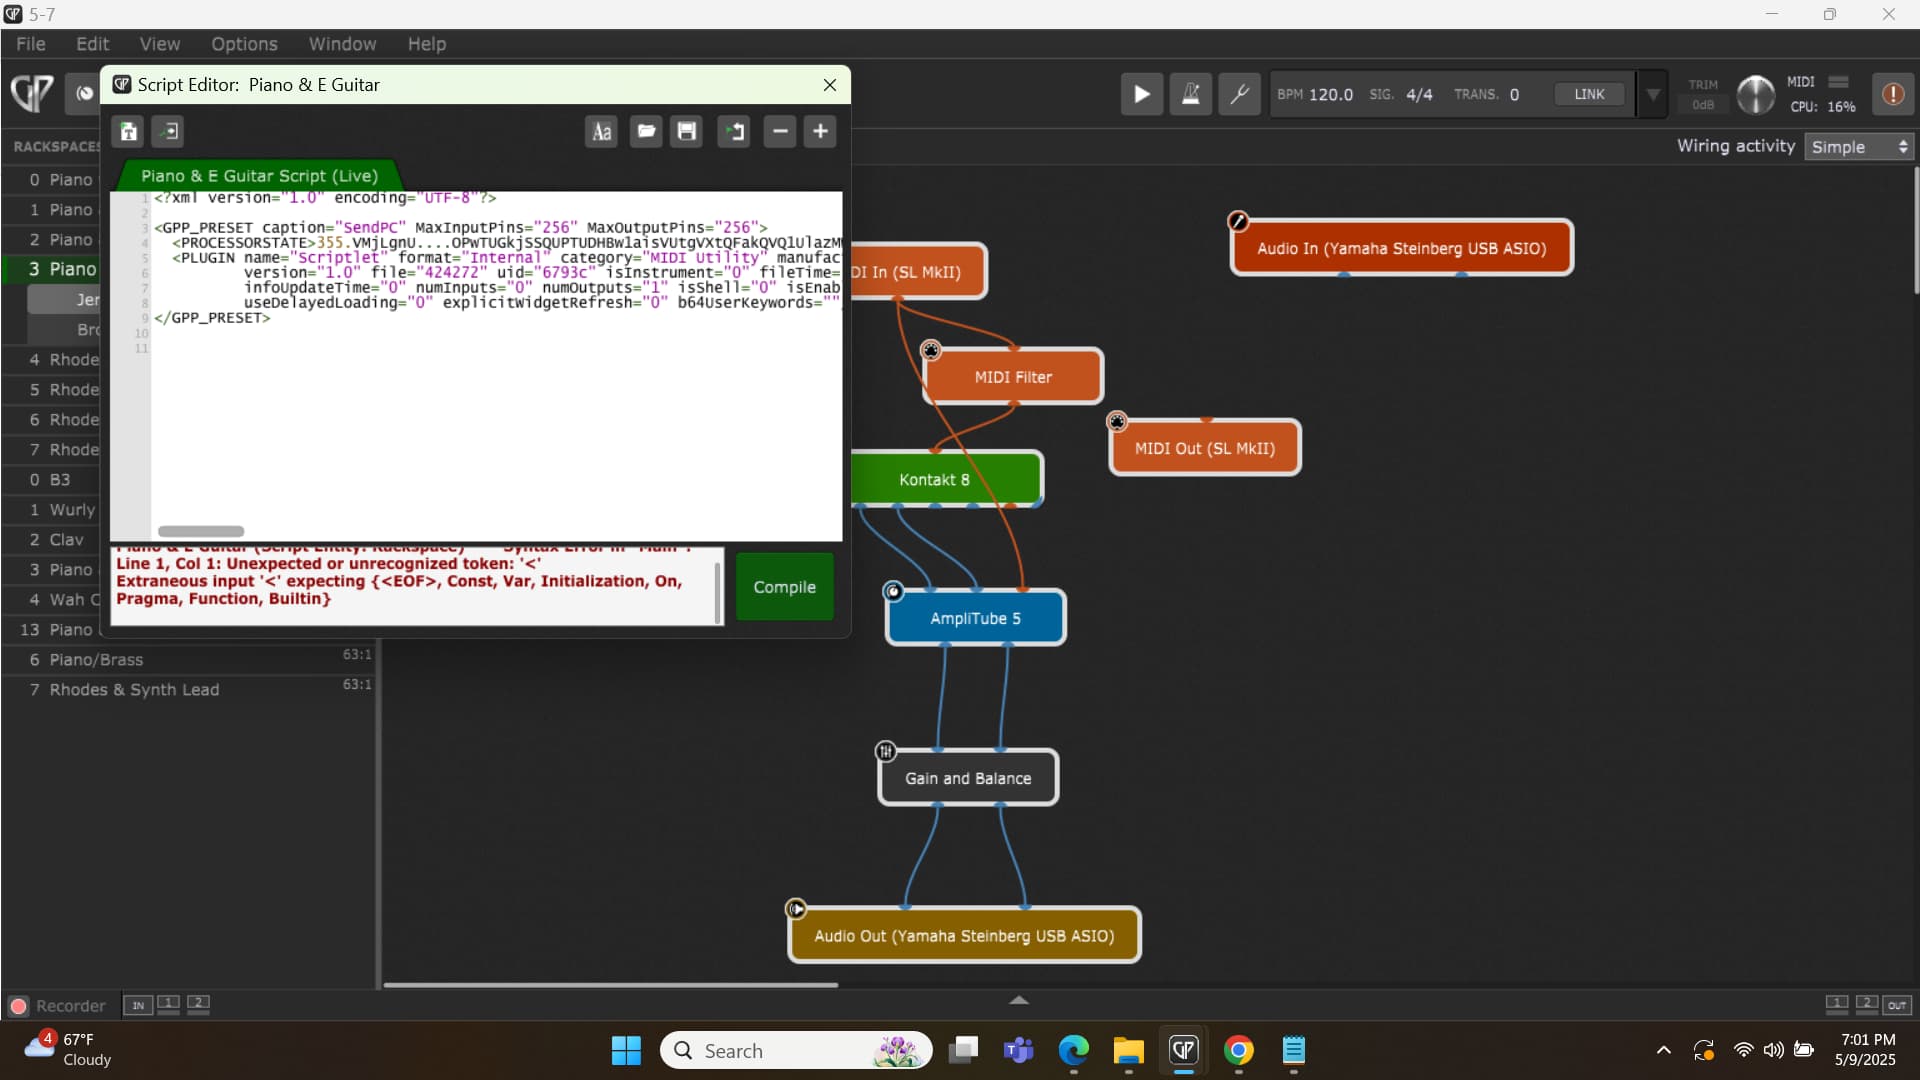Click the icon badge on MIDI Filter block
The image size is (1920, 1080).
tap(931, 350)
